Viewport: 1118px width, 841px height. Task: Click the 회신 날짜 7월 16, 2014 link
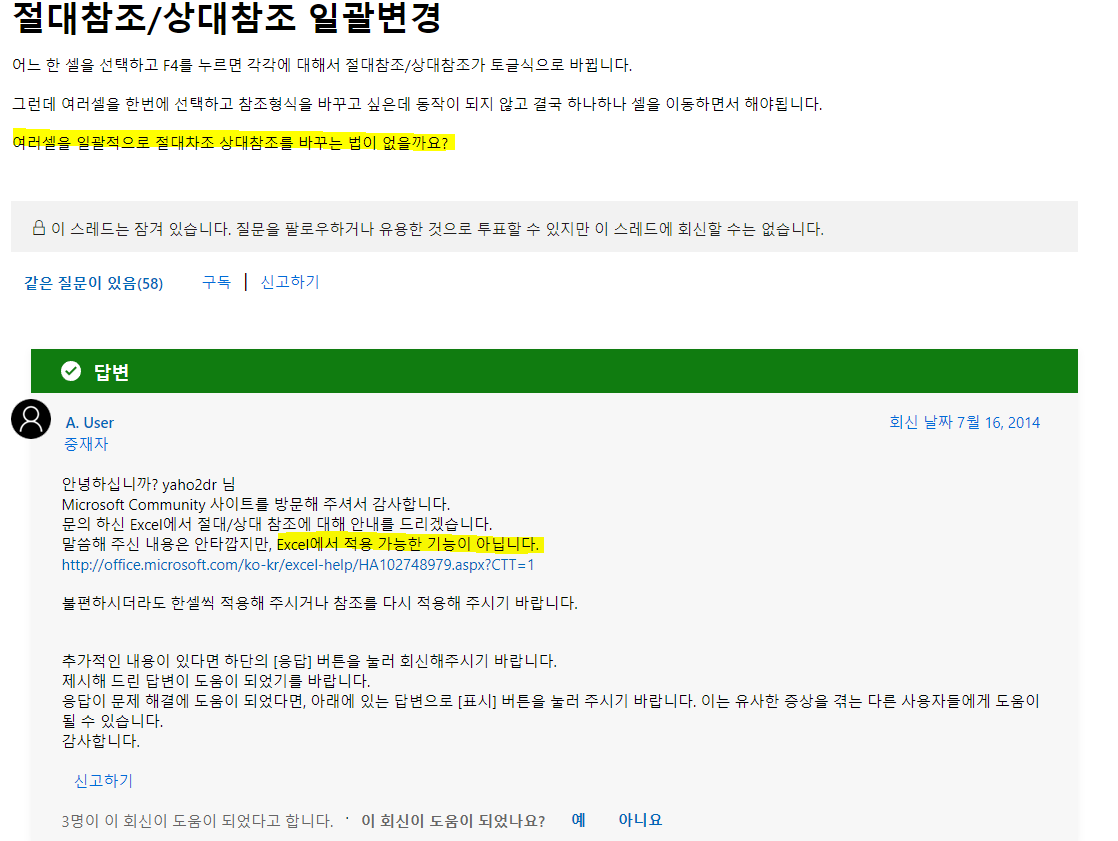[x=964, y=423]
